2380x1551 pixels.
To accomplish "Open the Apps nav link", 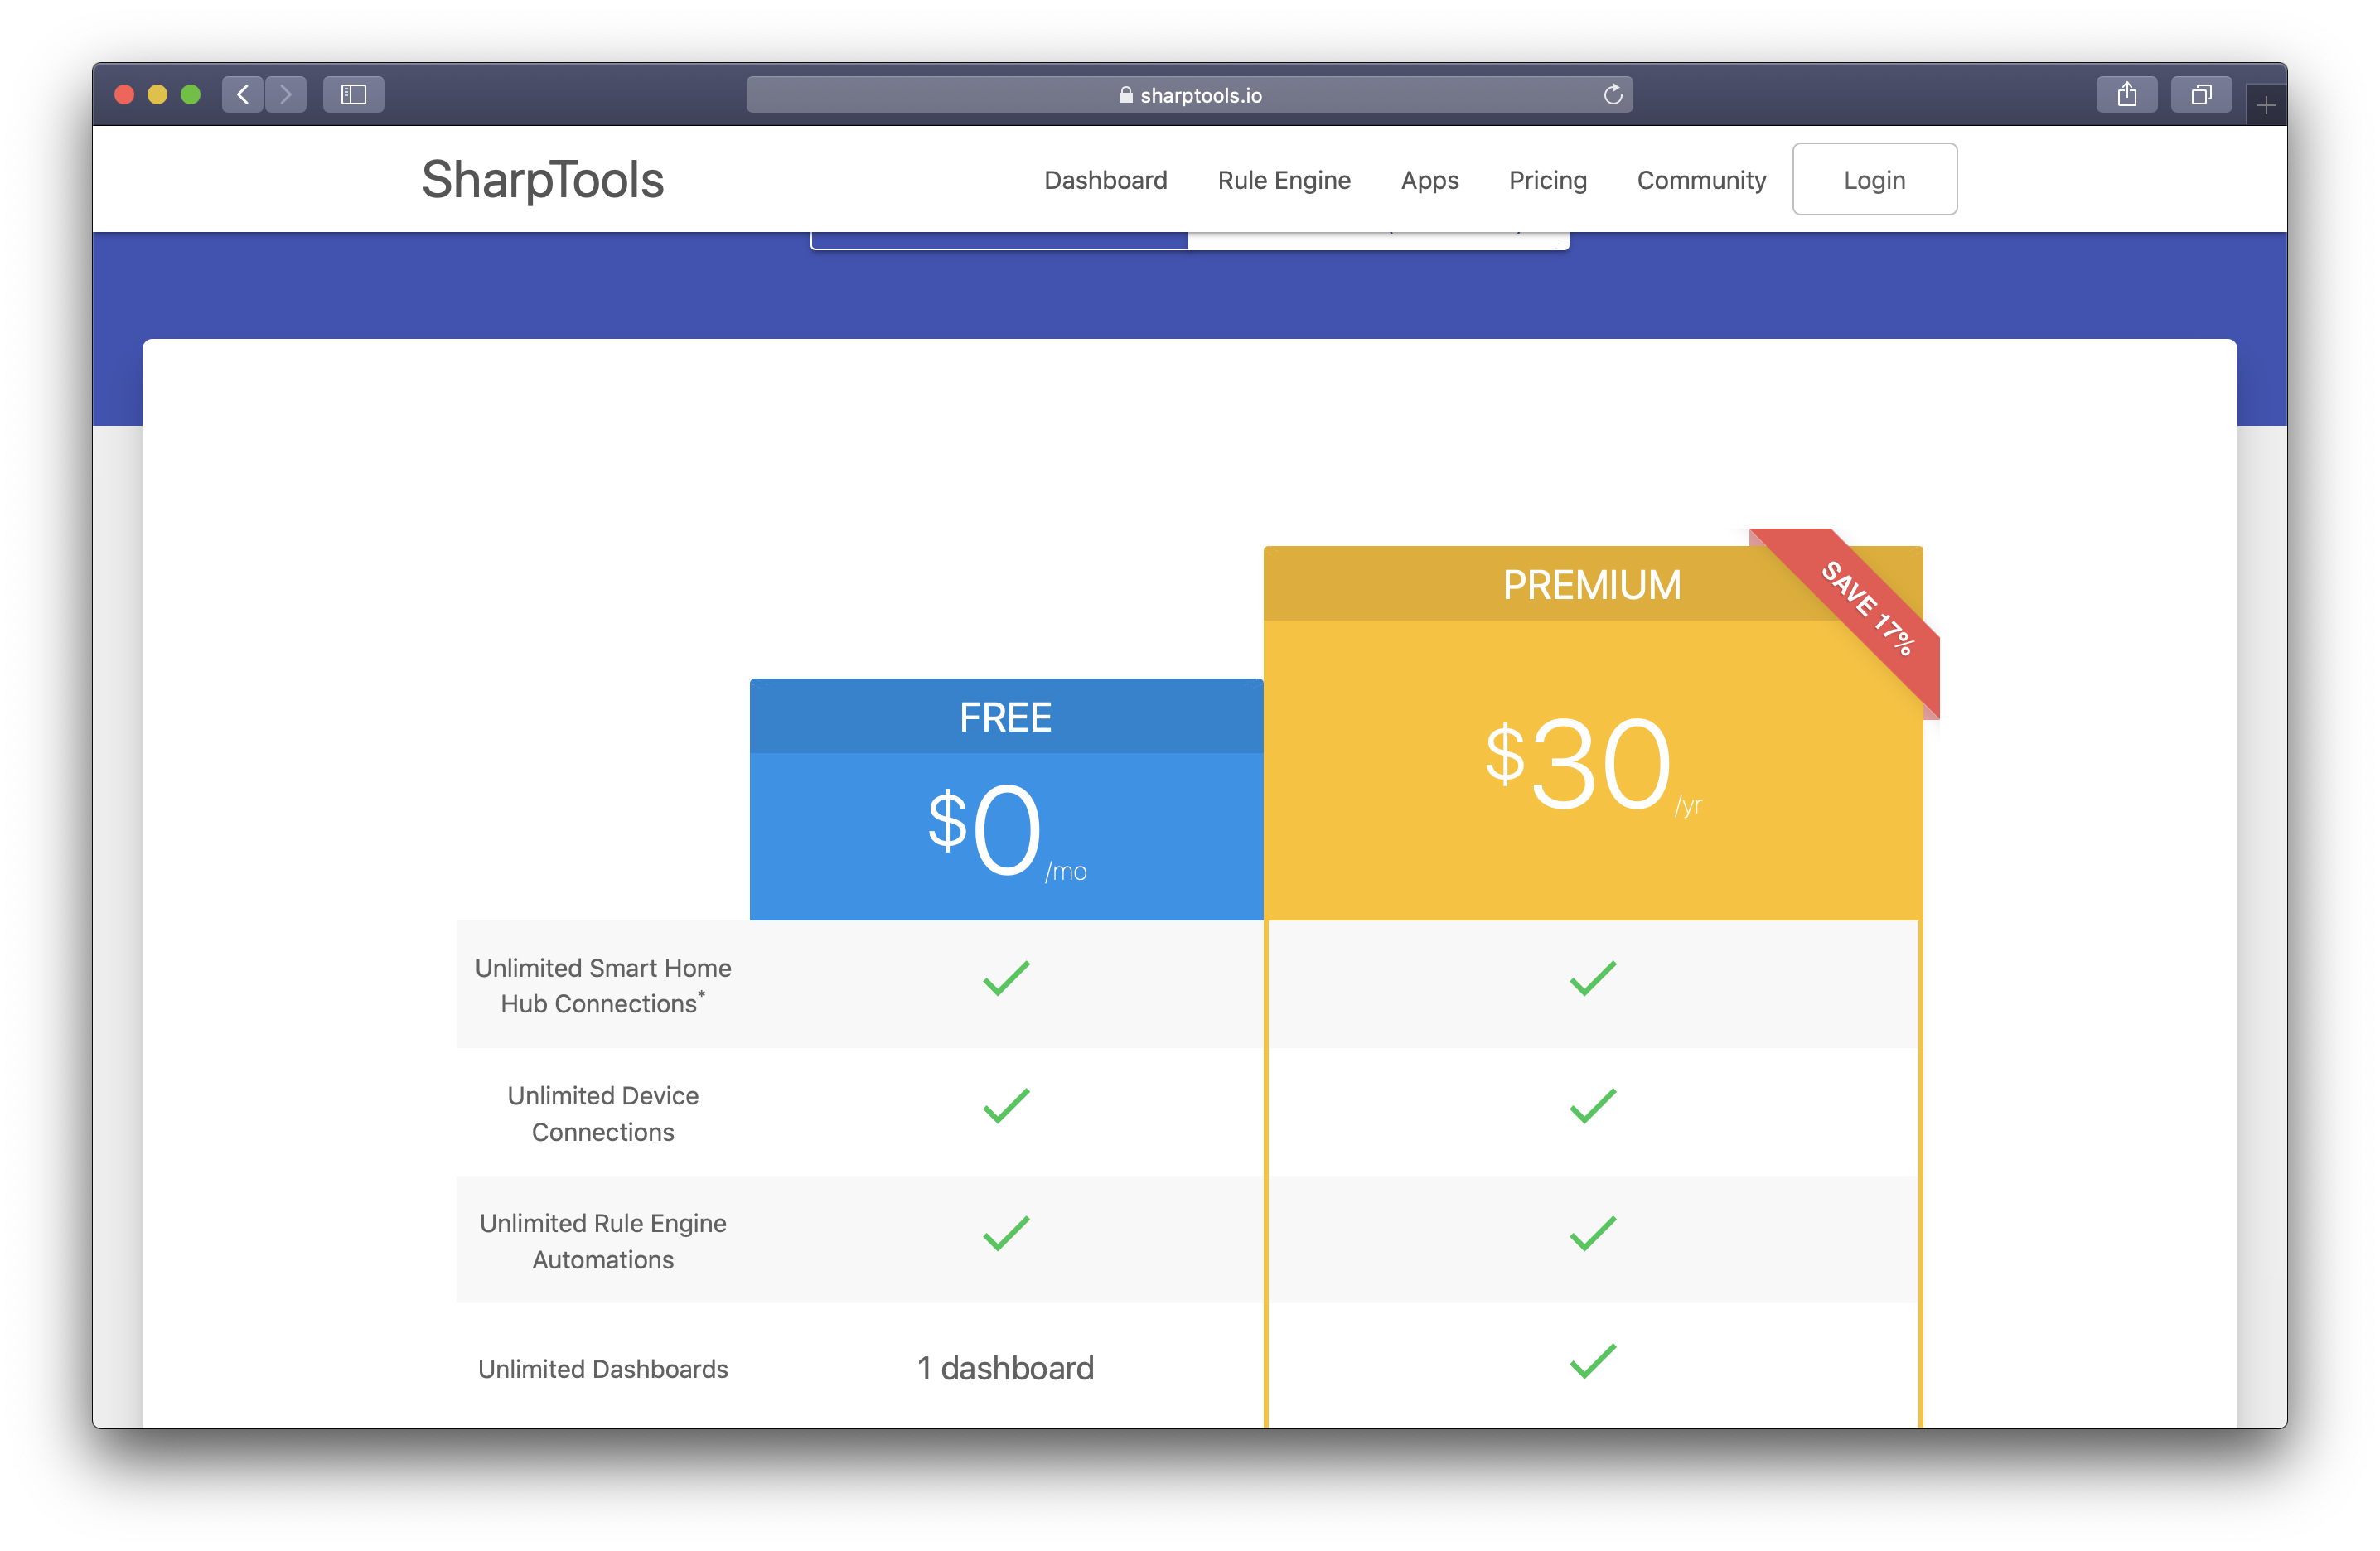I will click(1429, 180).
